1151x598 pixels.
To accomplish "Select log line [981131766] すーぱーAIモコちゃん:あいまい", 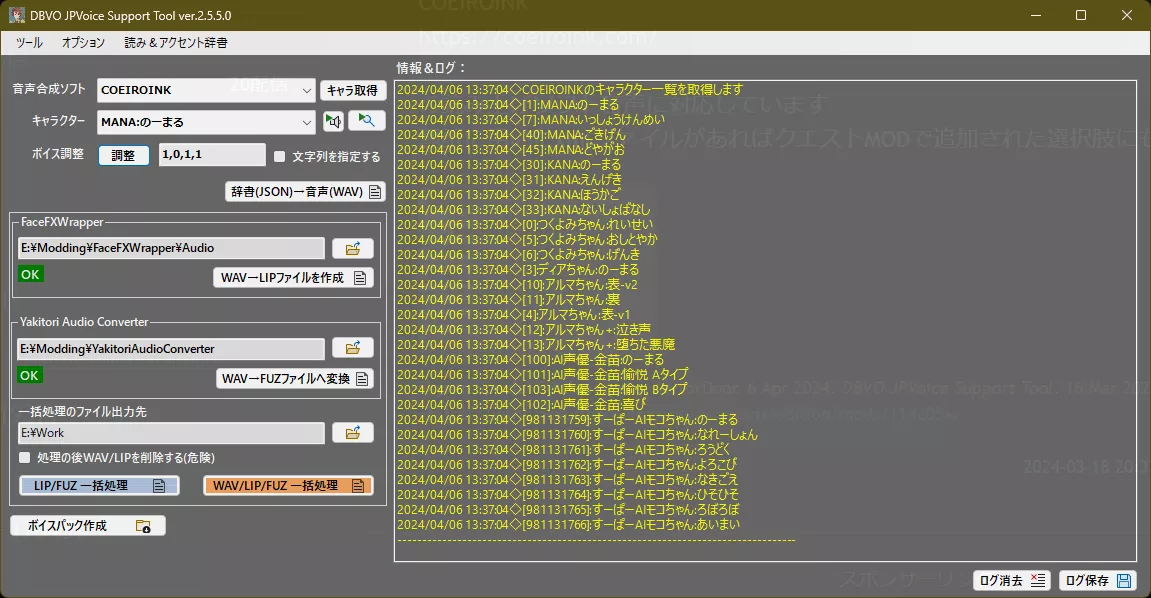I will coord(569,525).
